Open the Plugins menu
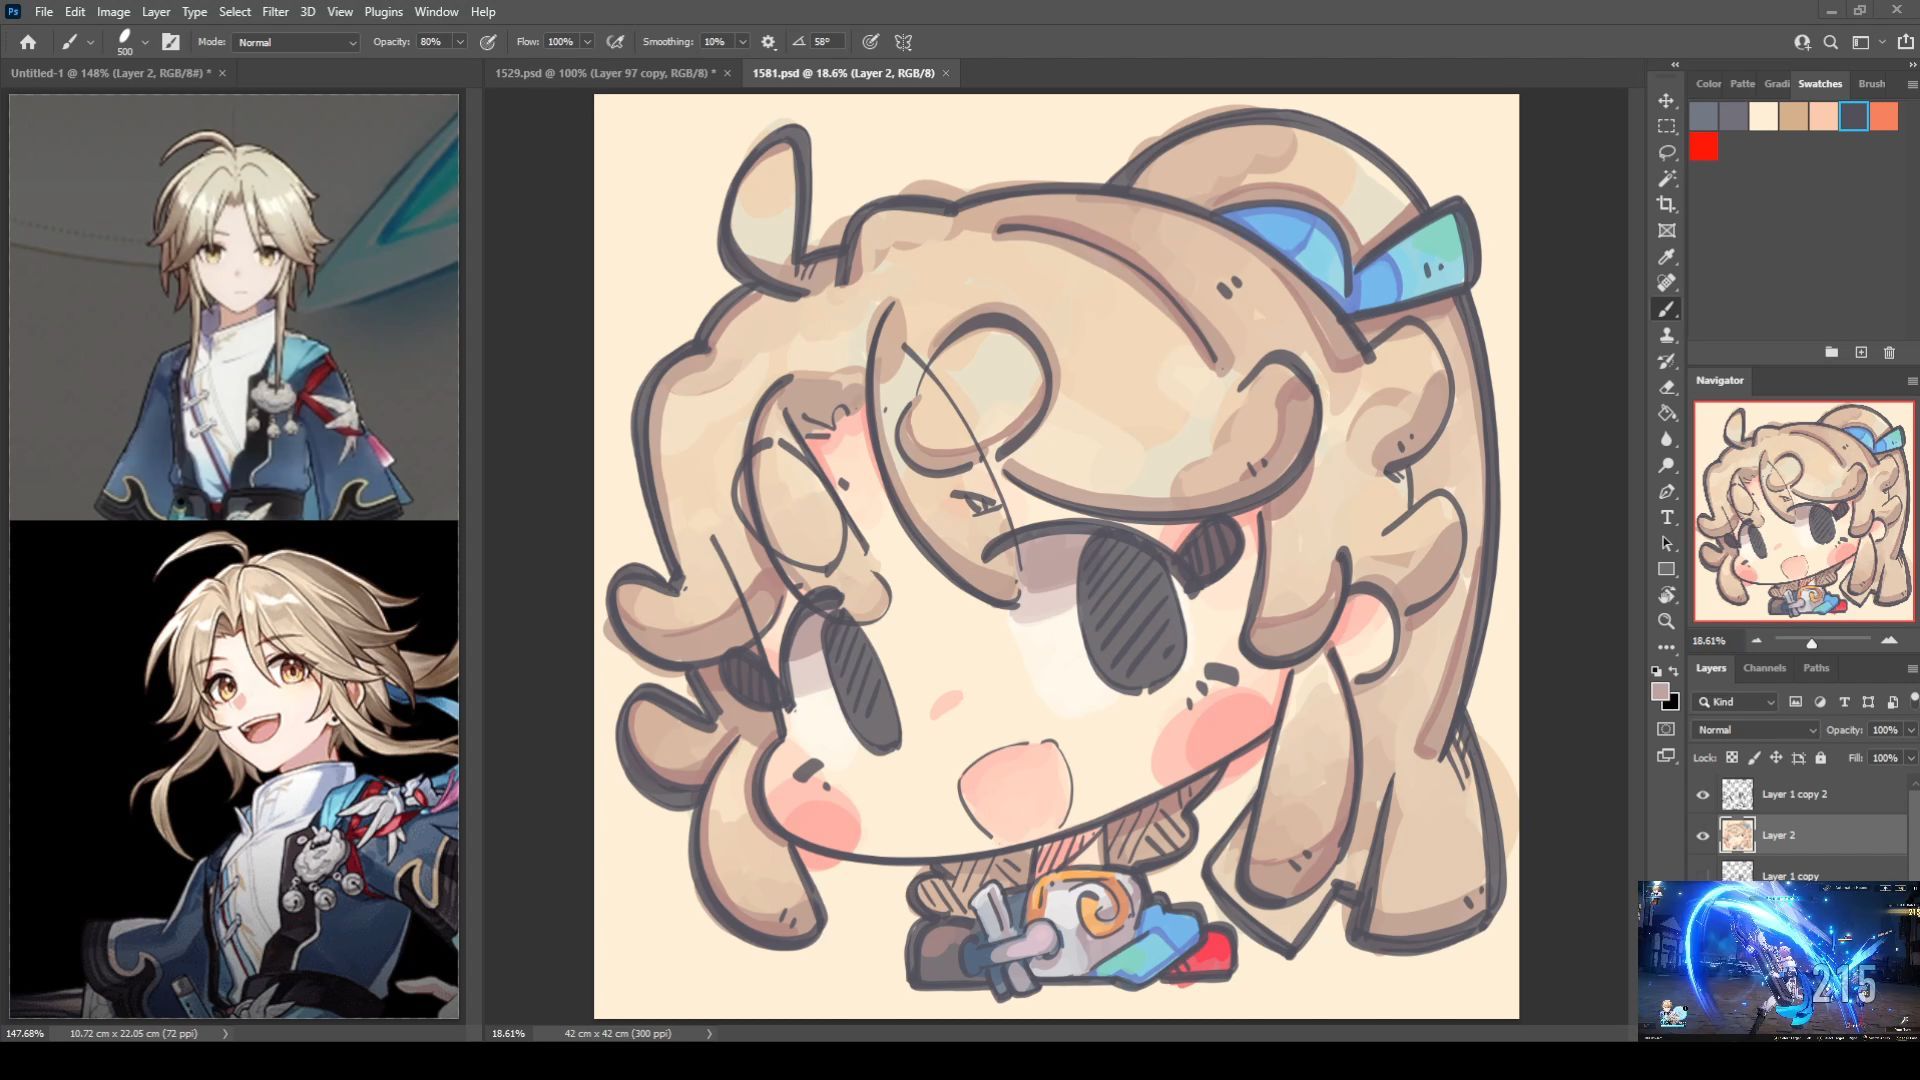The image size is (1920, 1080). coord(383,12)
